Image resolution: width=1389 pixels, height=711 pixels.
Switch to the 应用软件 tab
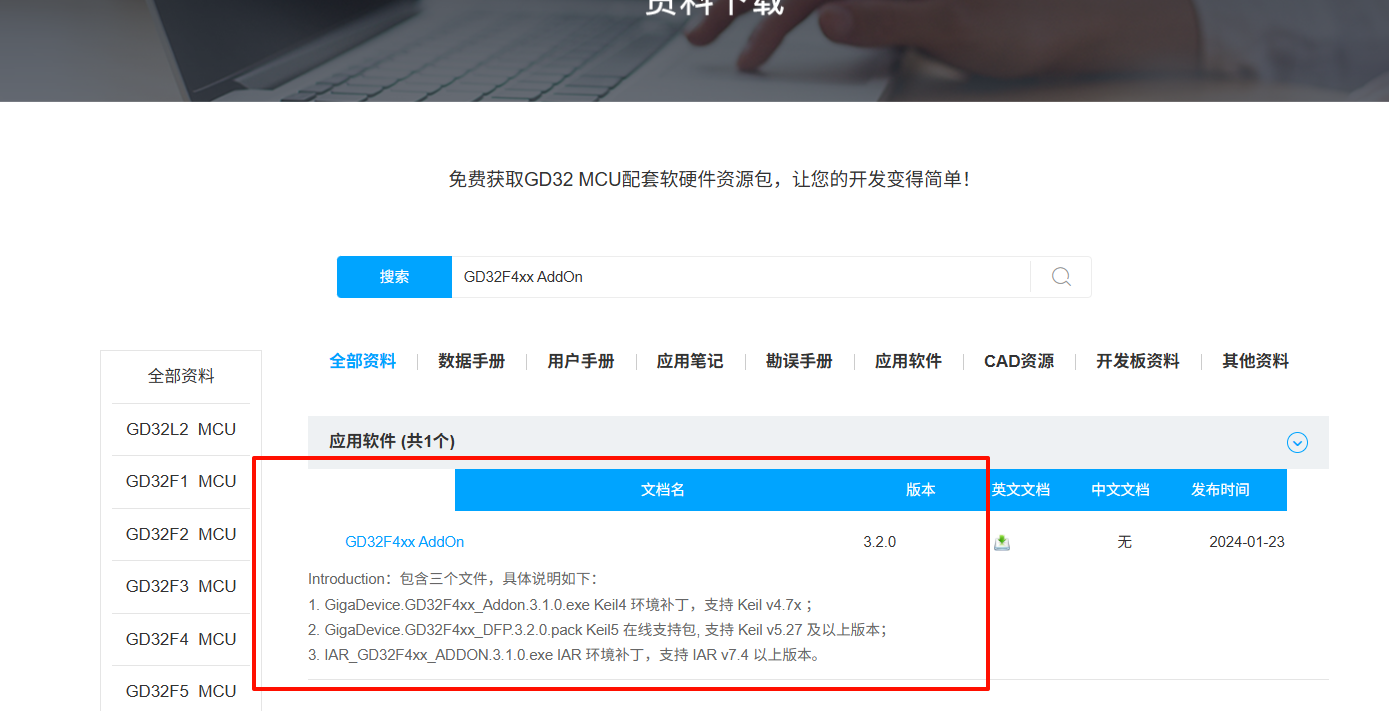click(908, 361)
